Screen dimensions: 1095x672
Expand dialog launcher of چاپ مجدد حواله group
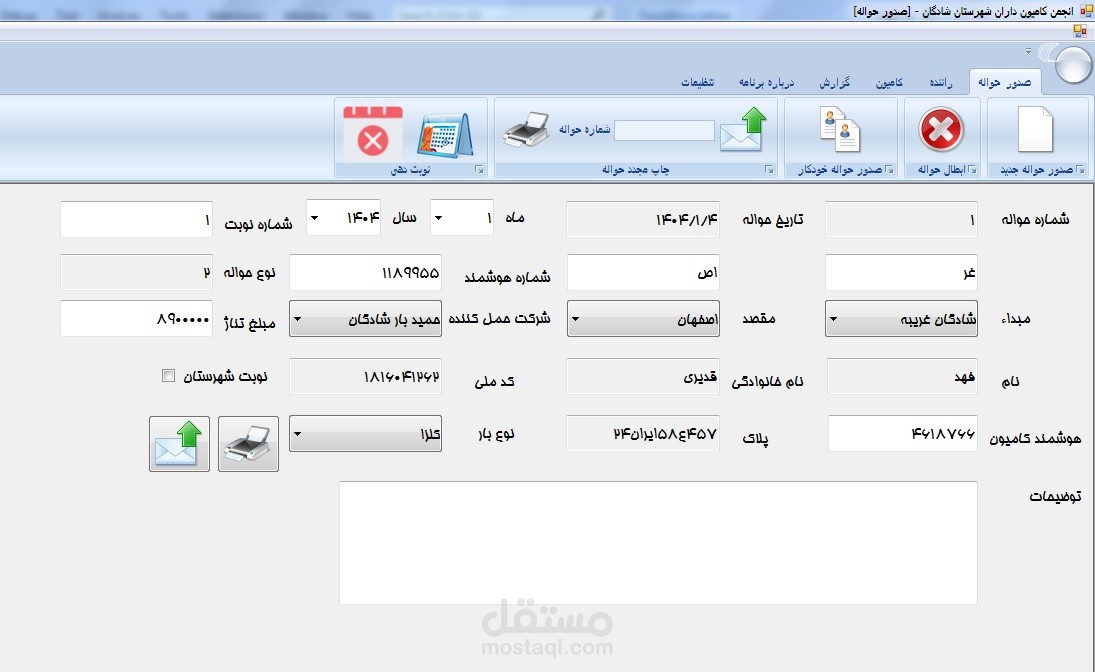pyautogui.click(x=769, y=170)
